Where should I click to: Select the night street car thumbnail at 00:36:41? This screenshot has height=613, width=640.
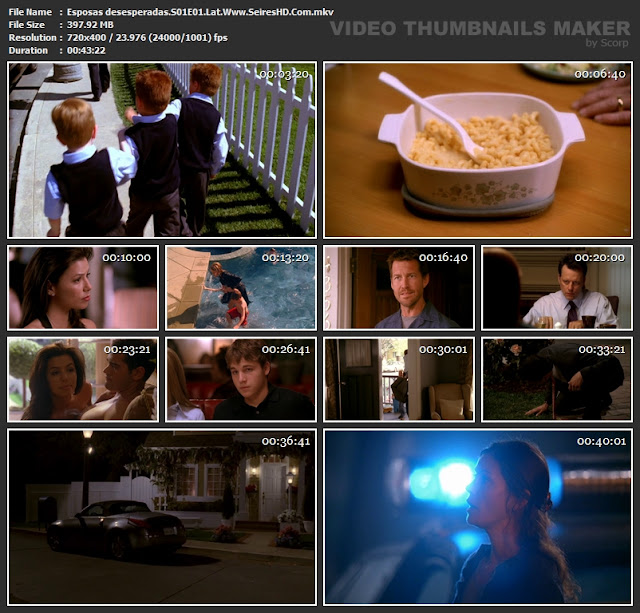(162, 517)
